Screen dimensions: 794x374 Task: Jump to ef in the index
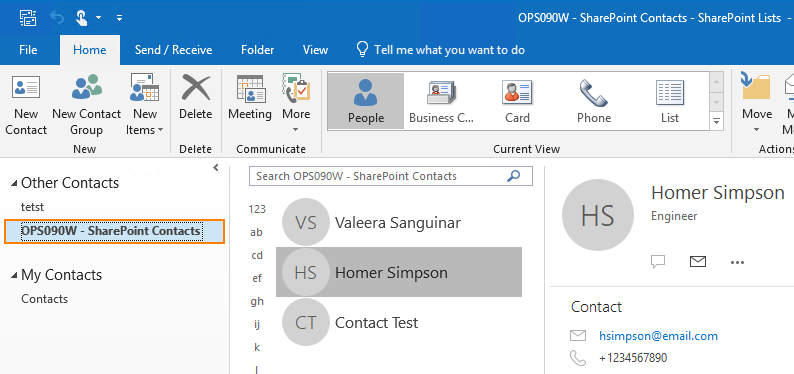[257, 278]
